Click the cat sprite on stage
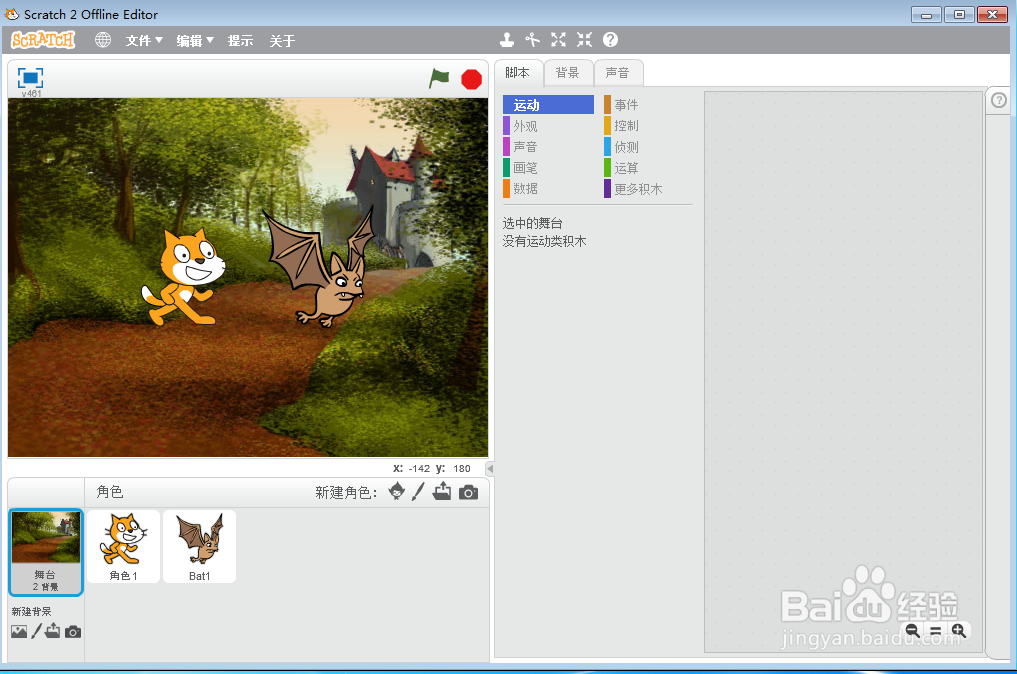This screenshot has height=674, width=1017. pos(183,277)
